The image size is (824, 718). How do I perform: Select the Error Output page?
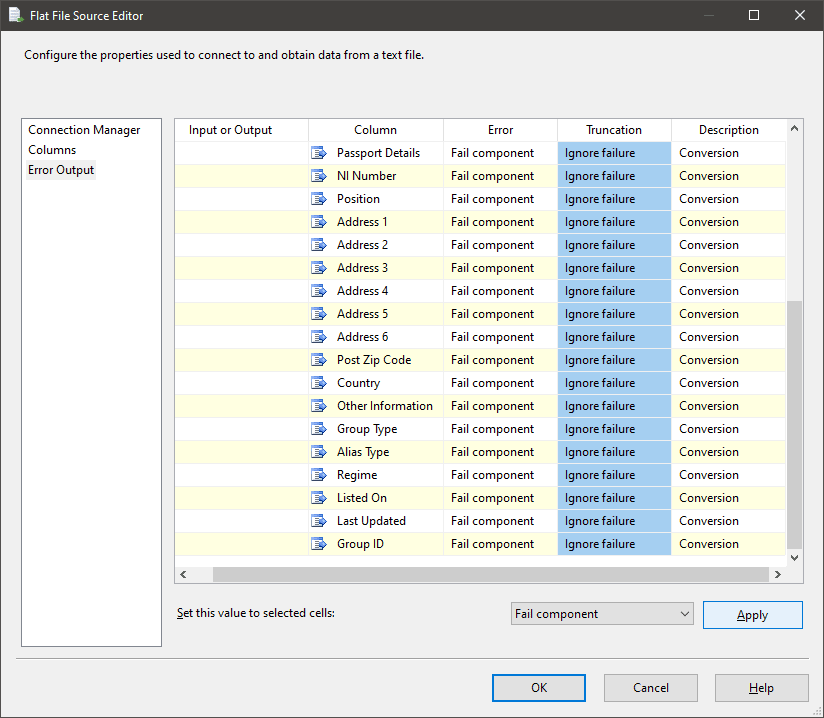61,170
